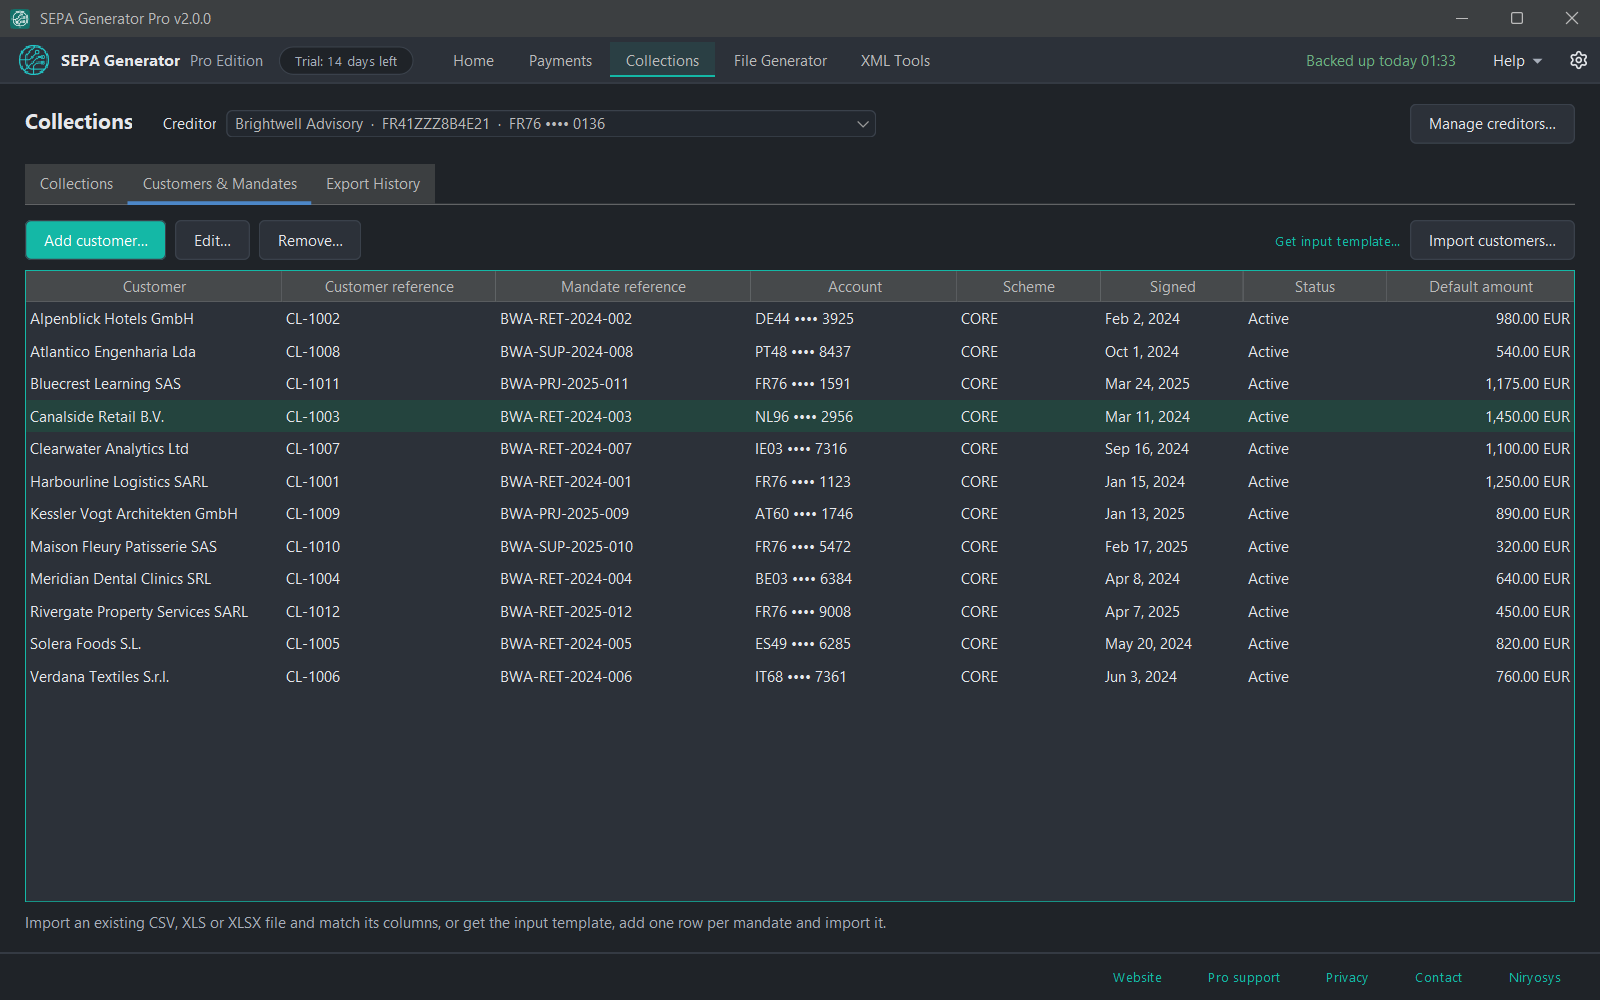Screen dimensions: 1600x1000
Task: Select the Verdana Textiles S.r.l. row
Action: coord(800,677)
